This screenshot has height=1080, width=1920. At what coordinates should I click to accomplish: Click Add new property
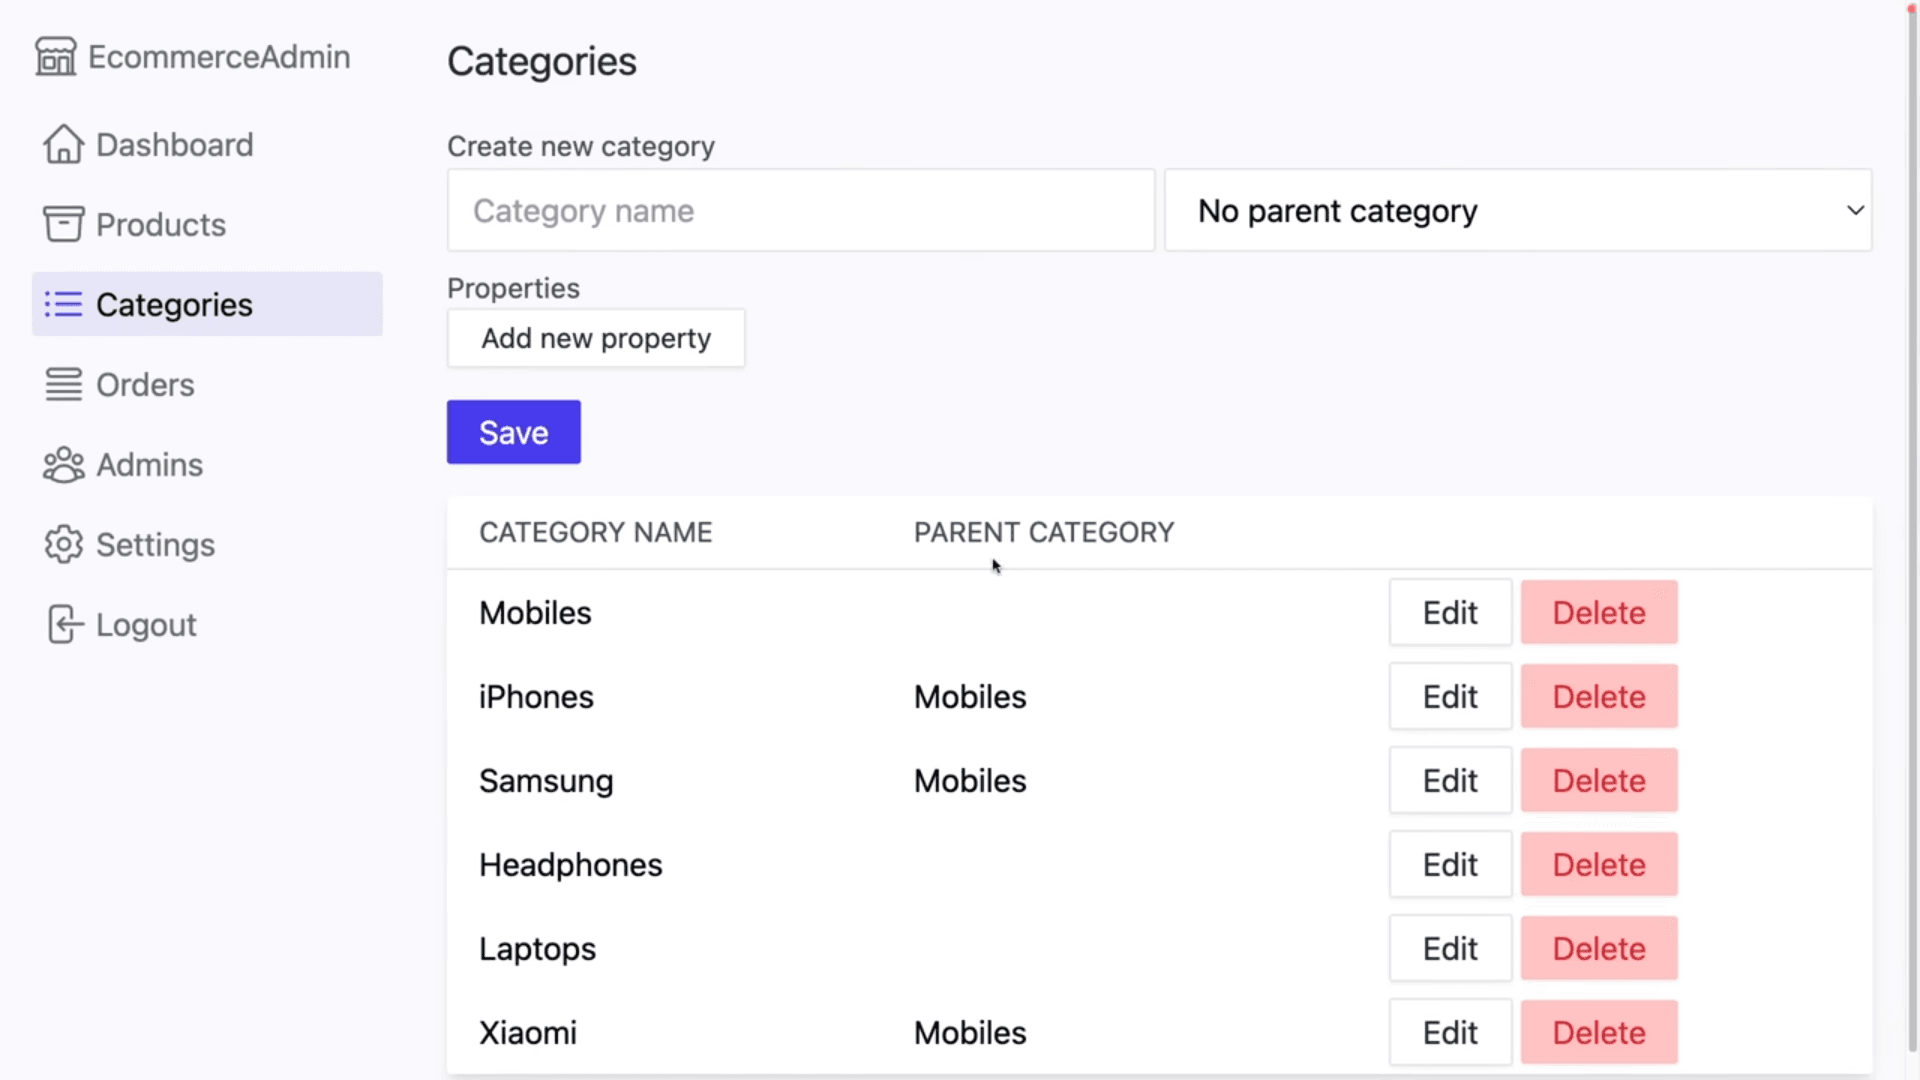[x=596, y=338]
